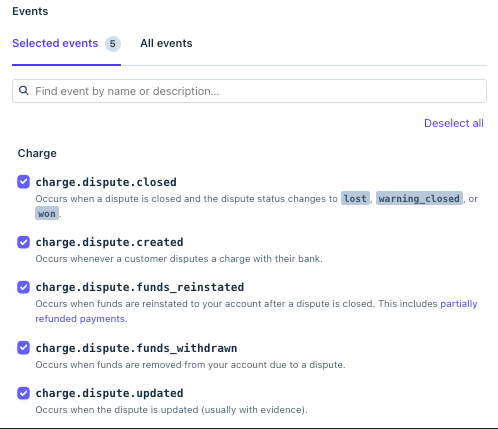Uncheck the charge.dispute.created checkbox
This screenshot has height=429, width=498.
23,242
